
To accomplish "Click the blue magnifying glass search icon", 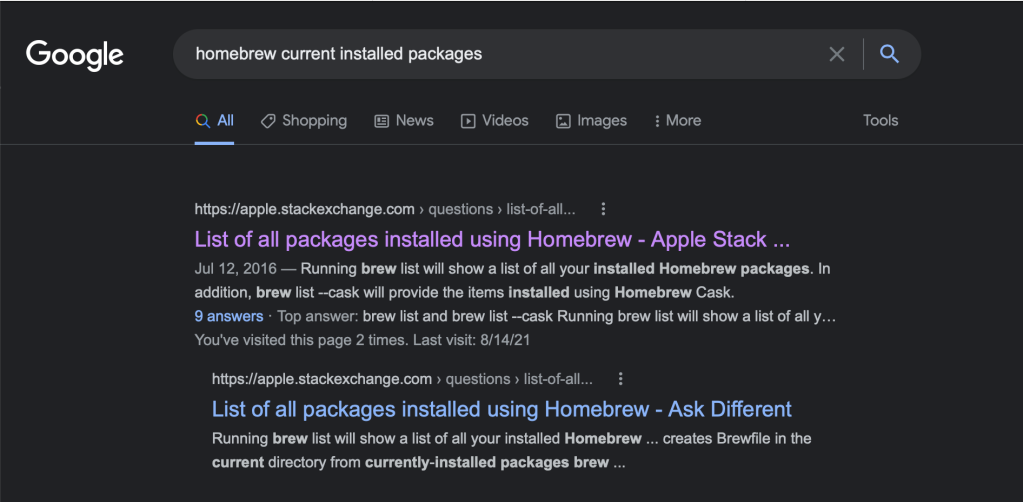I will [x=889, y=54].
